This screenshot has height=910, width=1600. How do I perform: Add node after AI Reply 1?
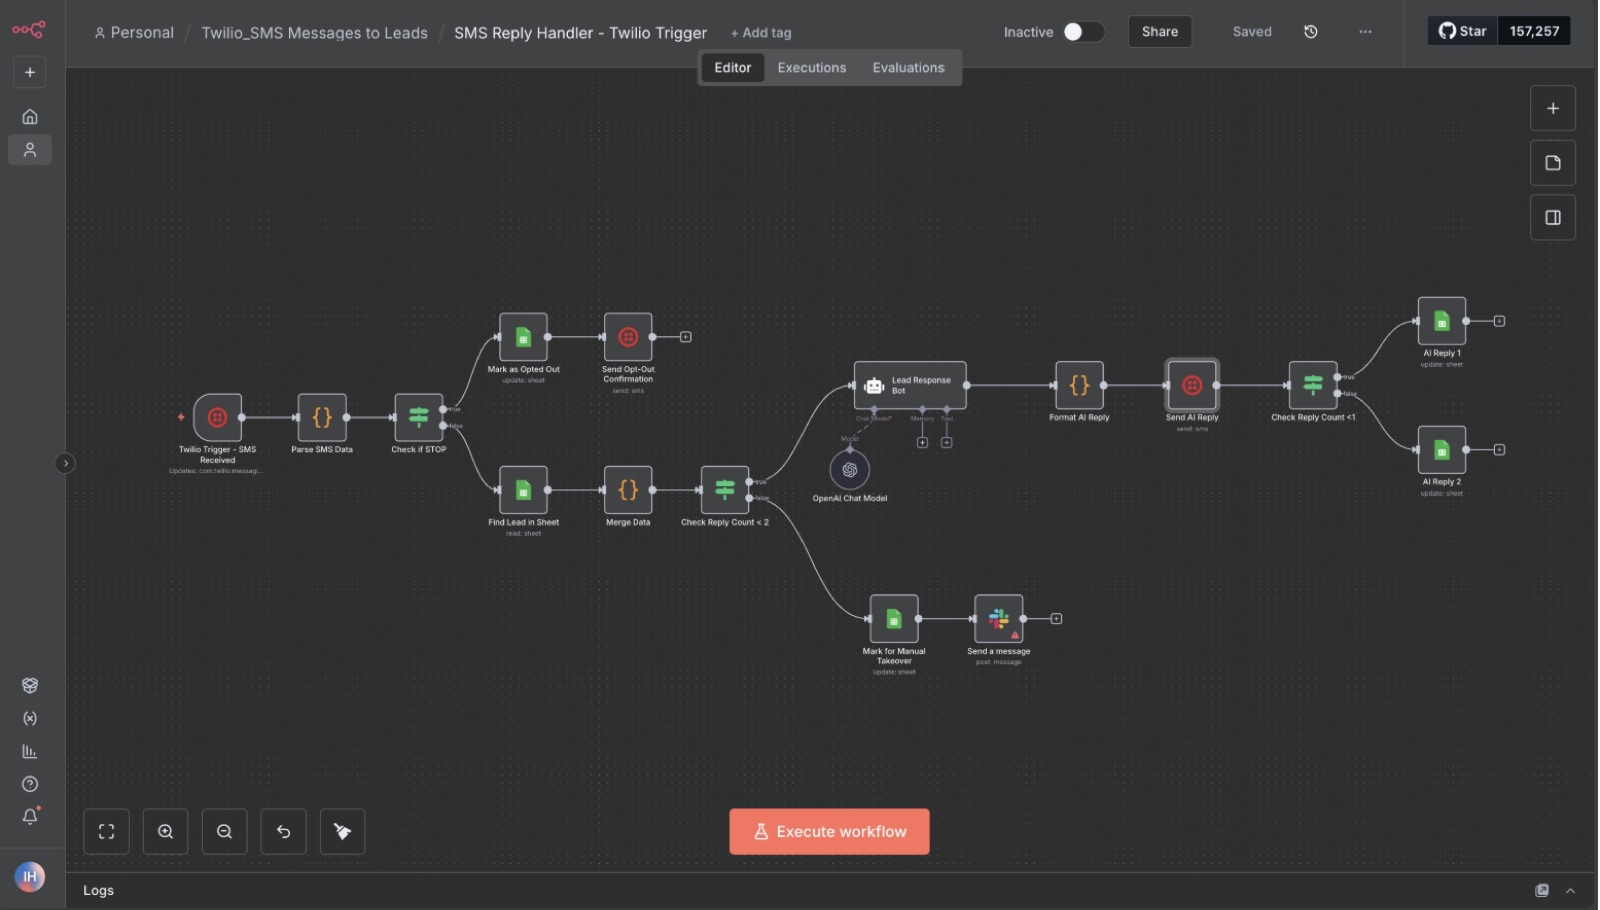point(1500,321)
